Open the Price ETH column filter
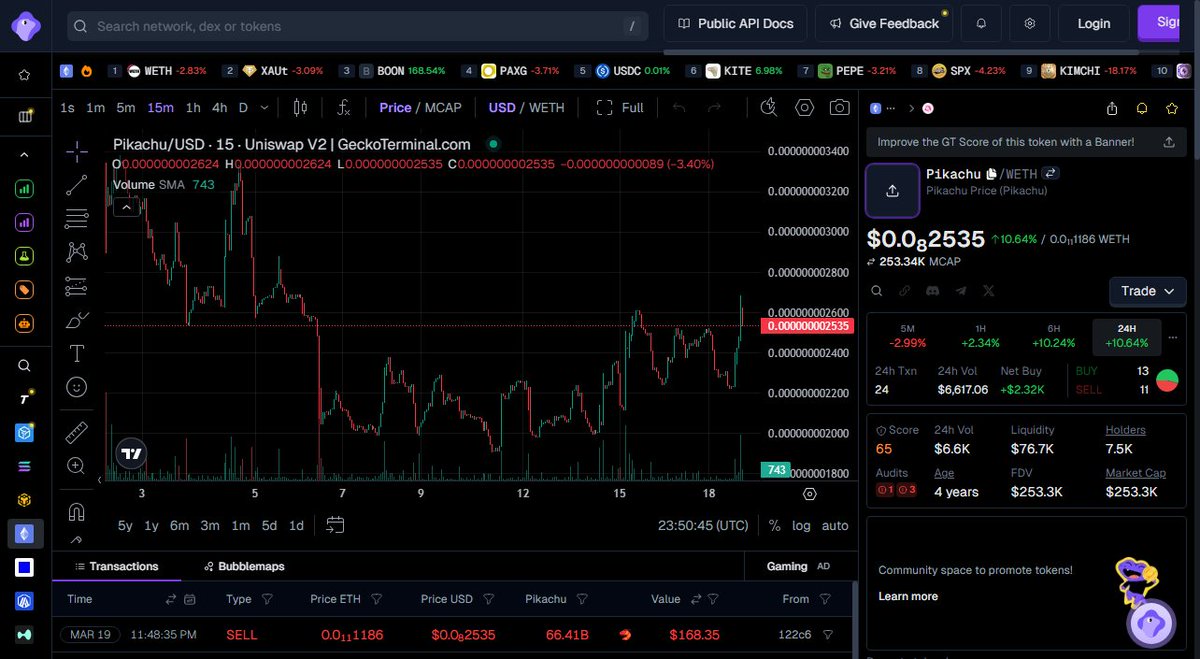 pyautogui.click(x=376, y=599)
